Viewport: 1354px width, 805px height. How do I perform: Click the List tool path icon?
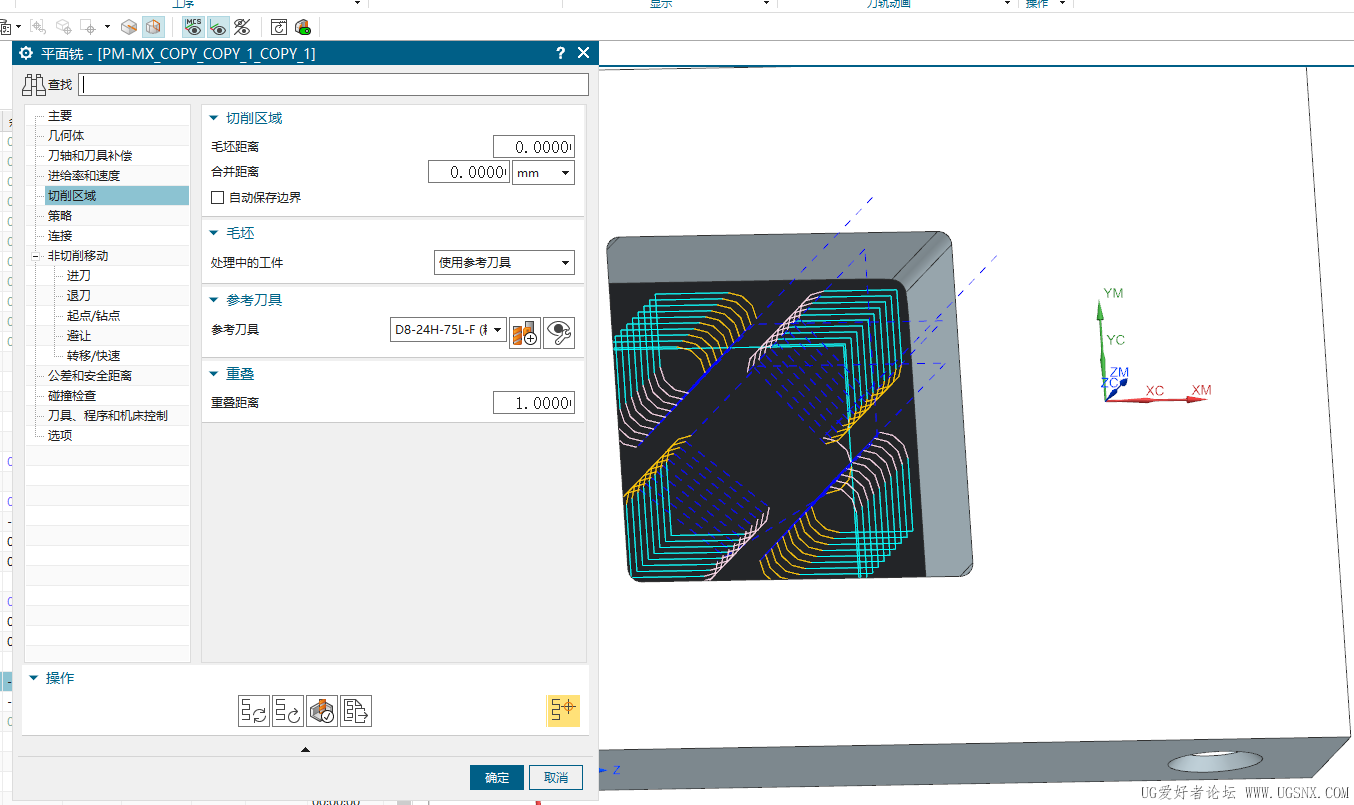[356, 711]
